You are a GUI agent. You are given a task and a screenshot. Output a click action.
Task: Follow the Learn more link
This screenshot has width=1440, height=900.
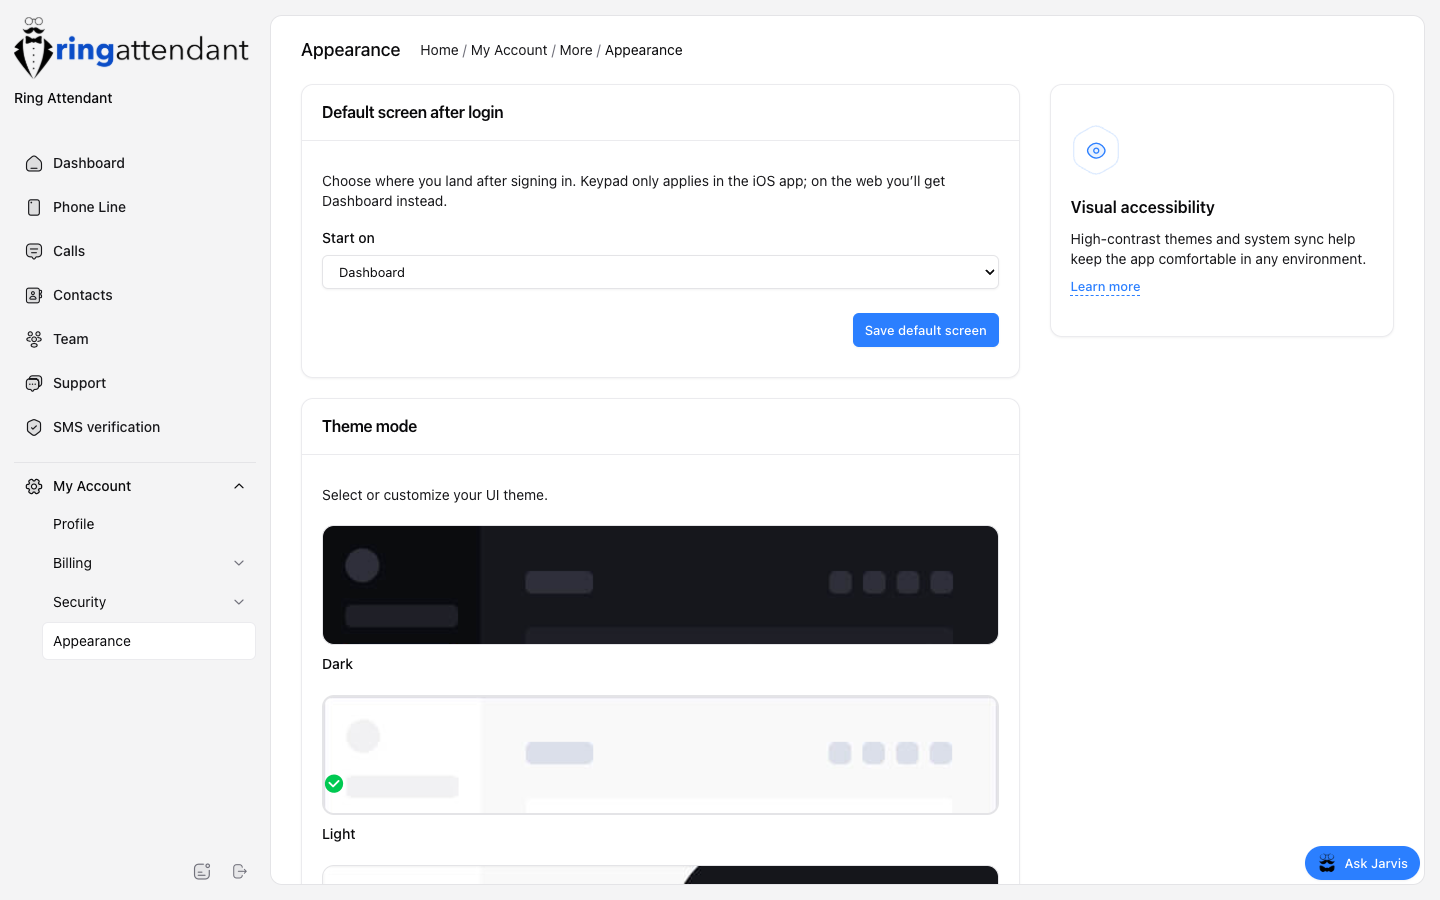click(1105, 287)
